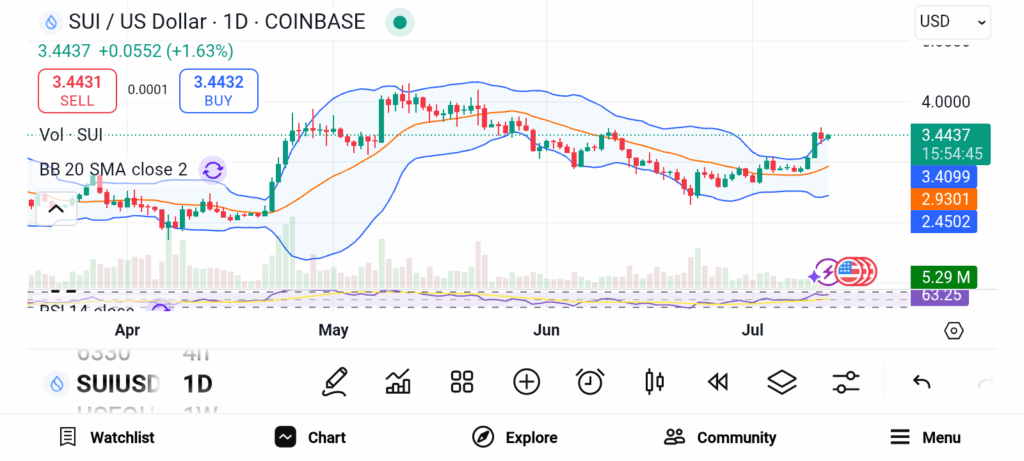Screen dimensions: 1024x461
Task: Click the BUY 3.4432 button
Action: click(x=219, y=91)
